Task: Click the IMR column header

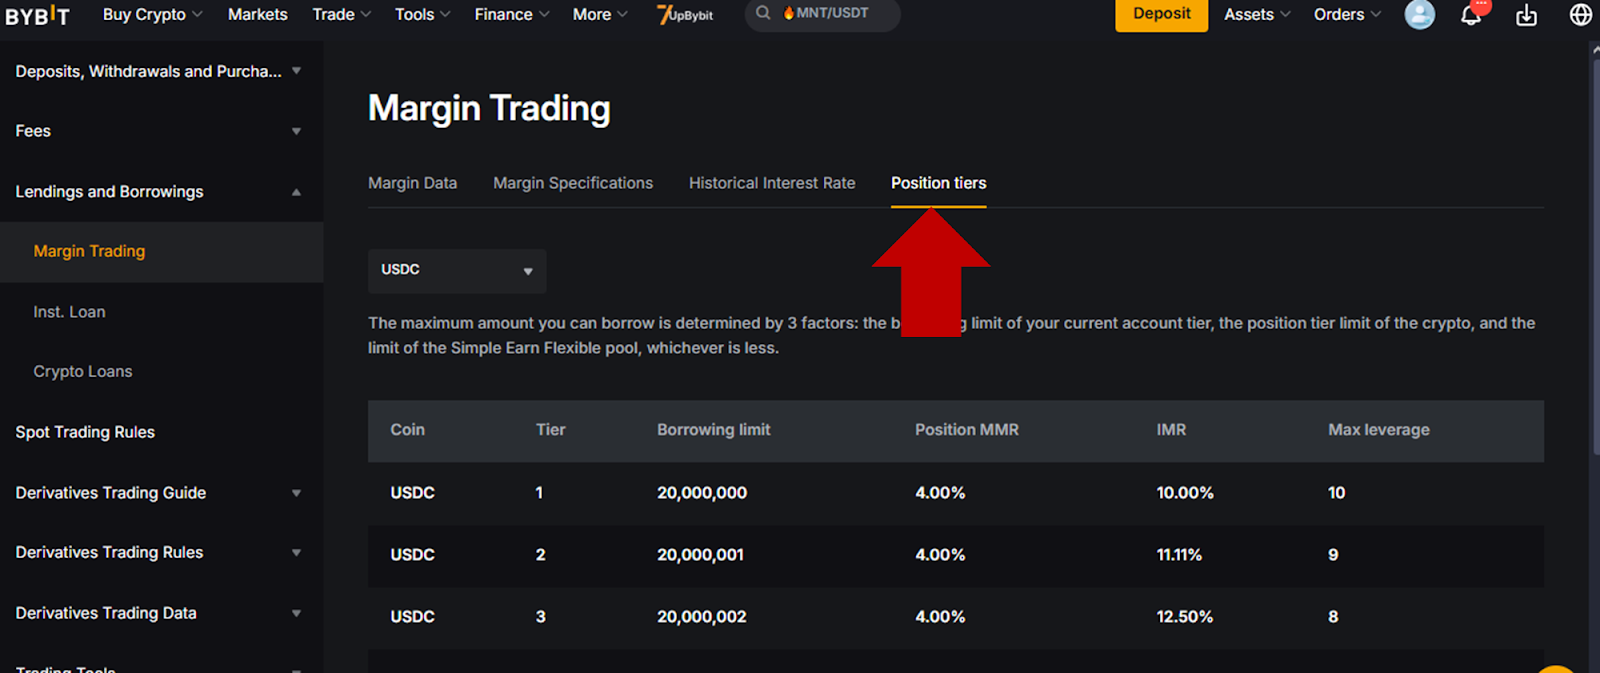Action: [1171, 430]
